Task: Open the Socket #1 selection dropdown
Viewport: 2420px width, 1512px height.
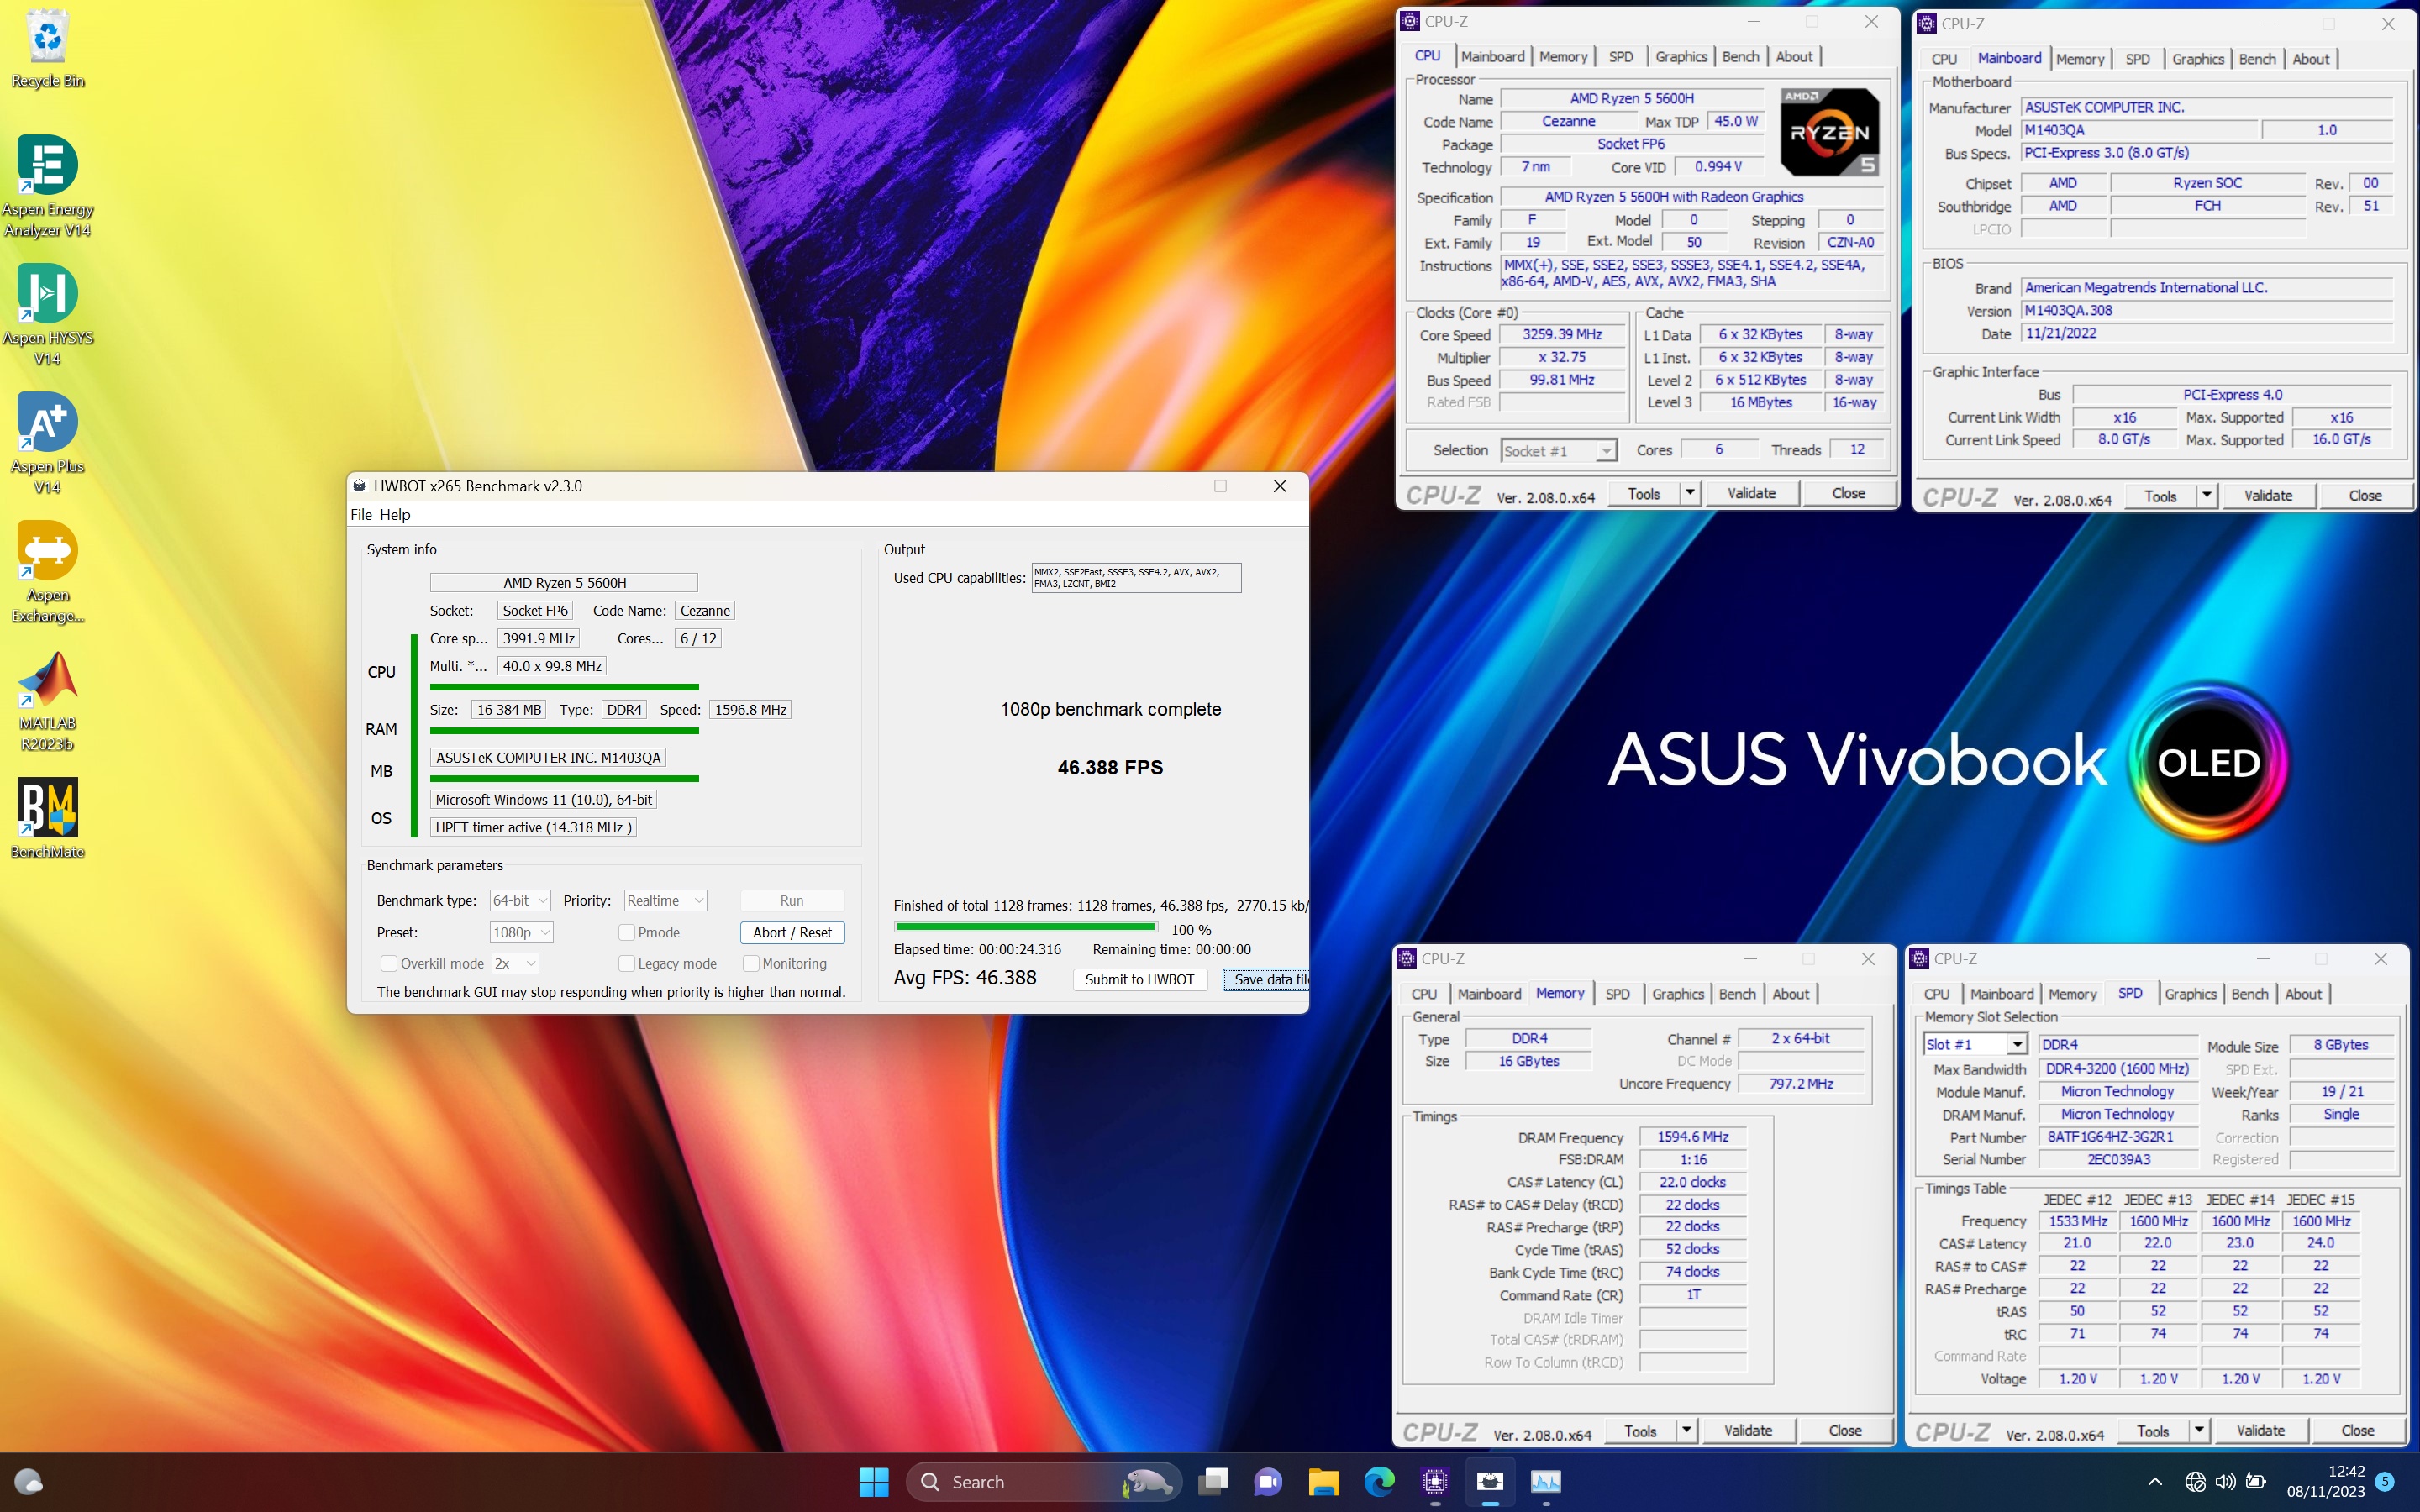Action: point(1559,451)
